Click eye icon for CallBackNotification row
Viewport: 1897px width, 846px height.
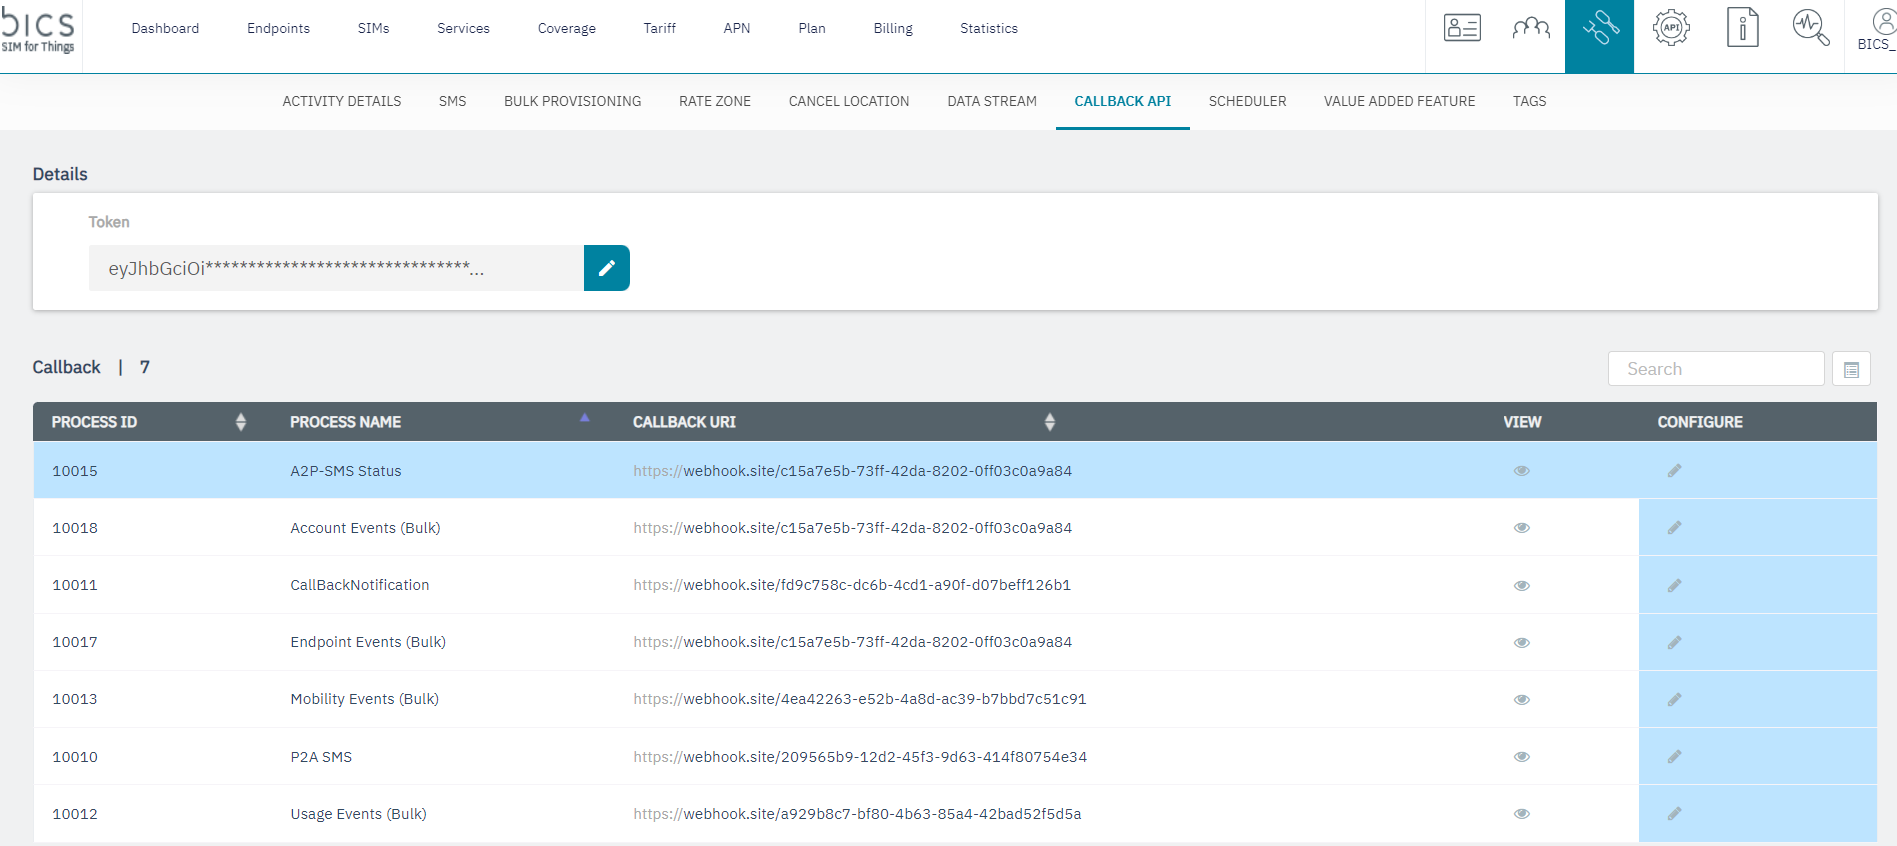[1521, 586]
